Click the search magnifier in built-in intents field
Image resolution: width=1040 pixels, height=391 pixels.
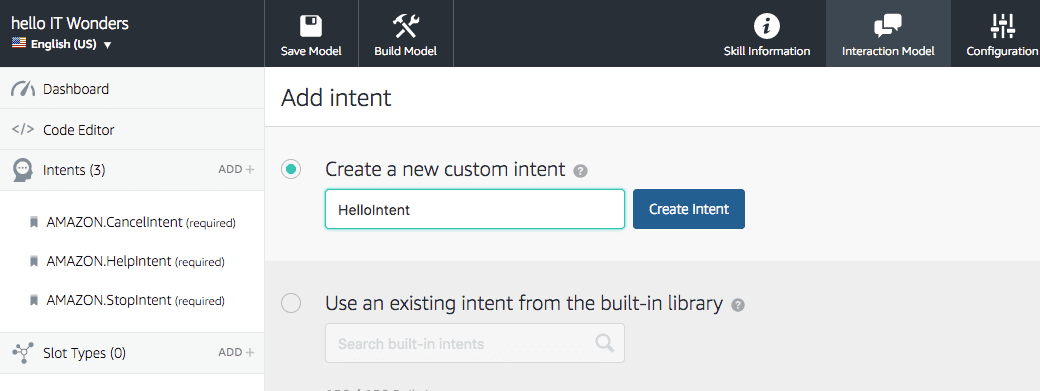[604, 343]
